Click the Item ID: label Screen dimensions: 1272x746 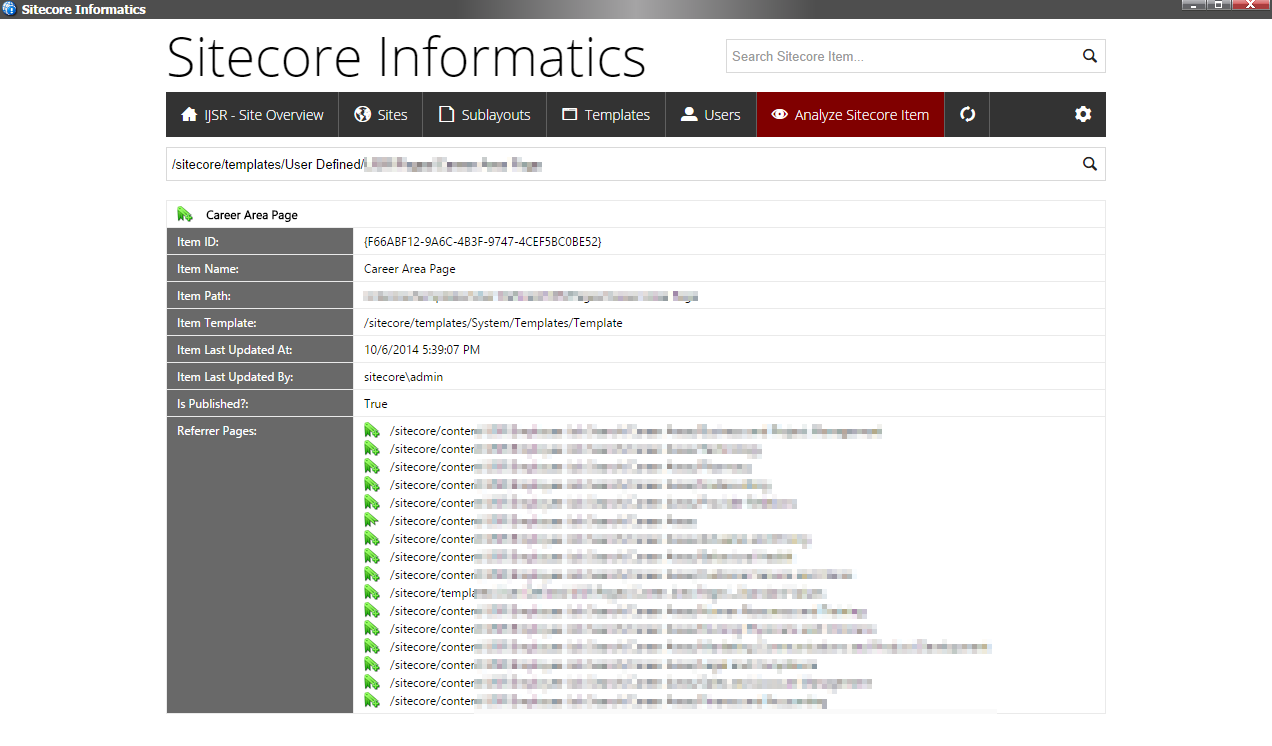tap(198, 242)
